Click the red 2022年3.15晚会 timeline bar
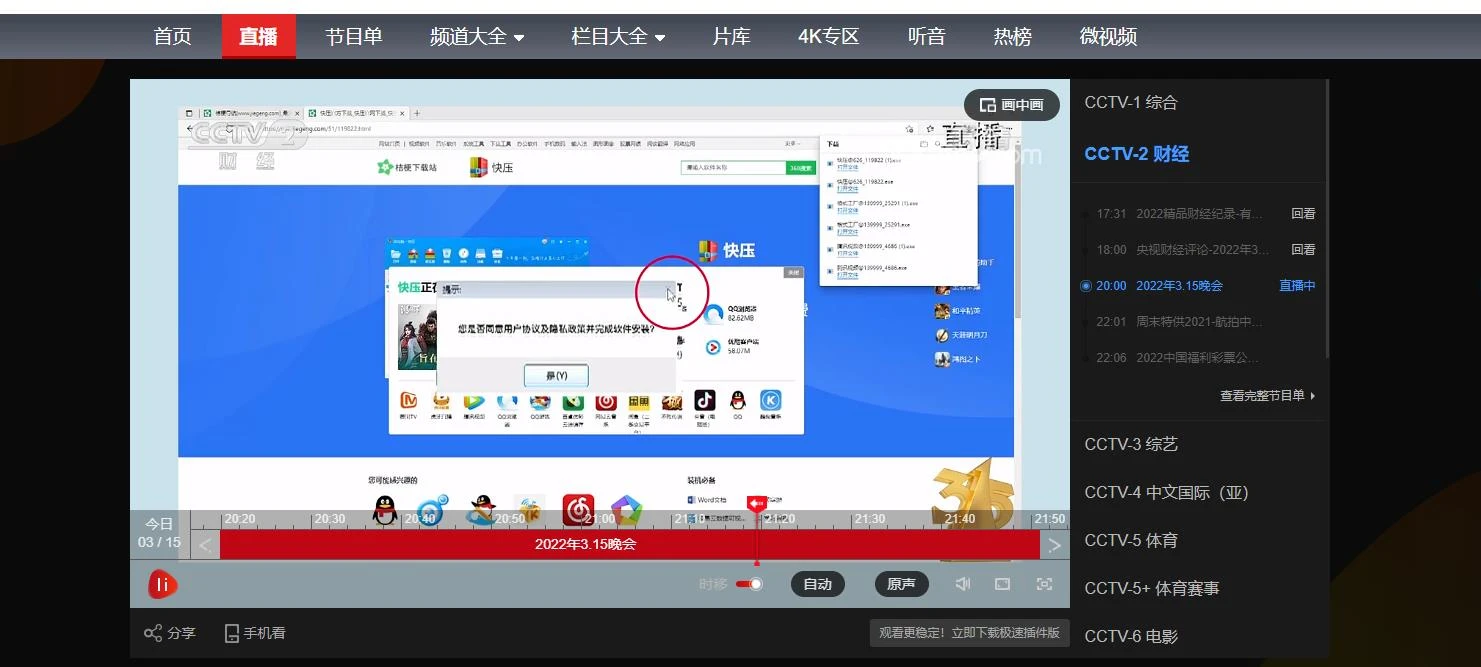Screen dimensions: 1481x667 585,544
